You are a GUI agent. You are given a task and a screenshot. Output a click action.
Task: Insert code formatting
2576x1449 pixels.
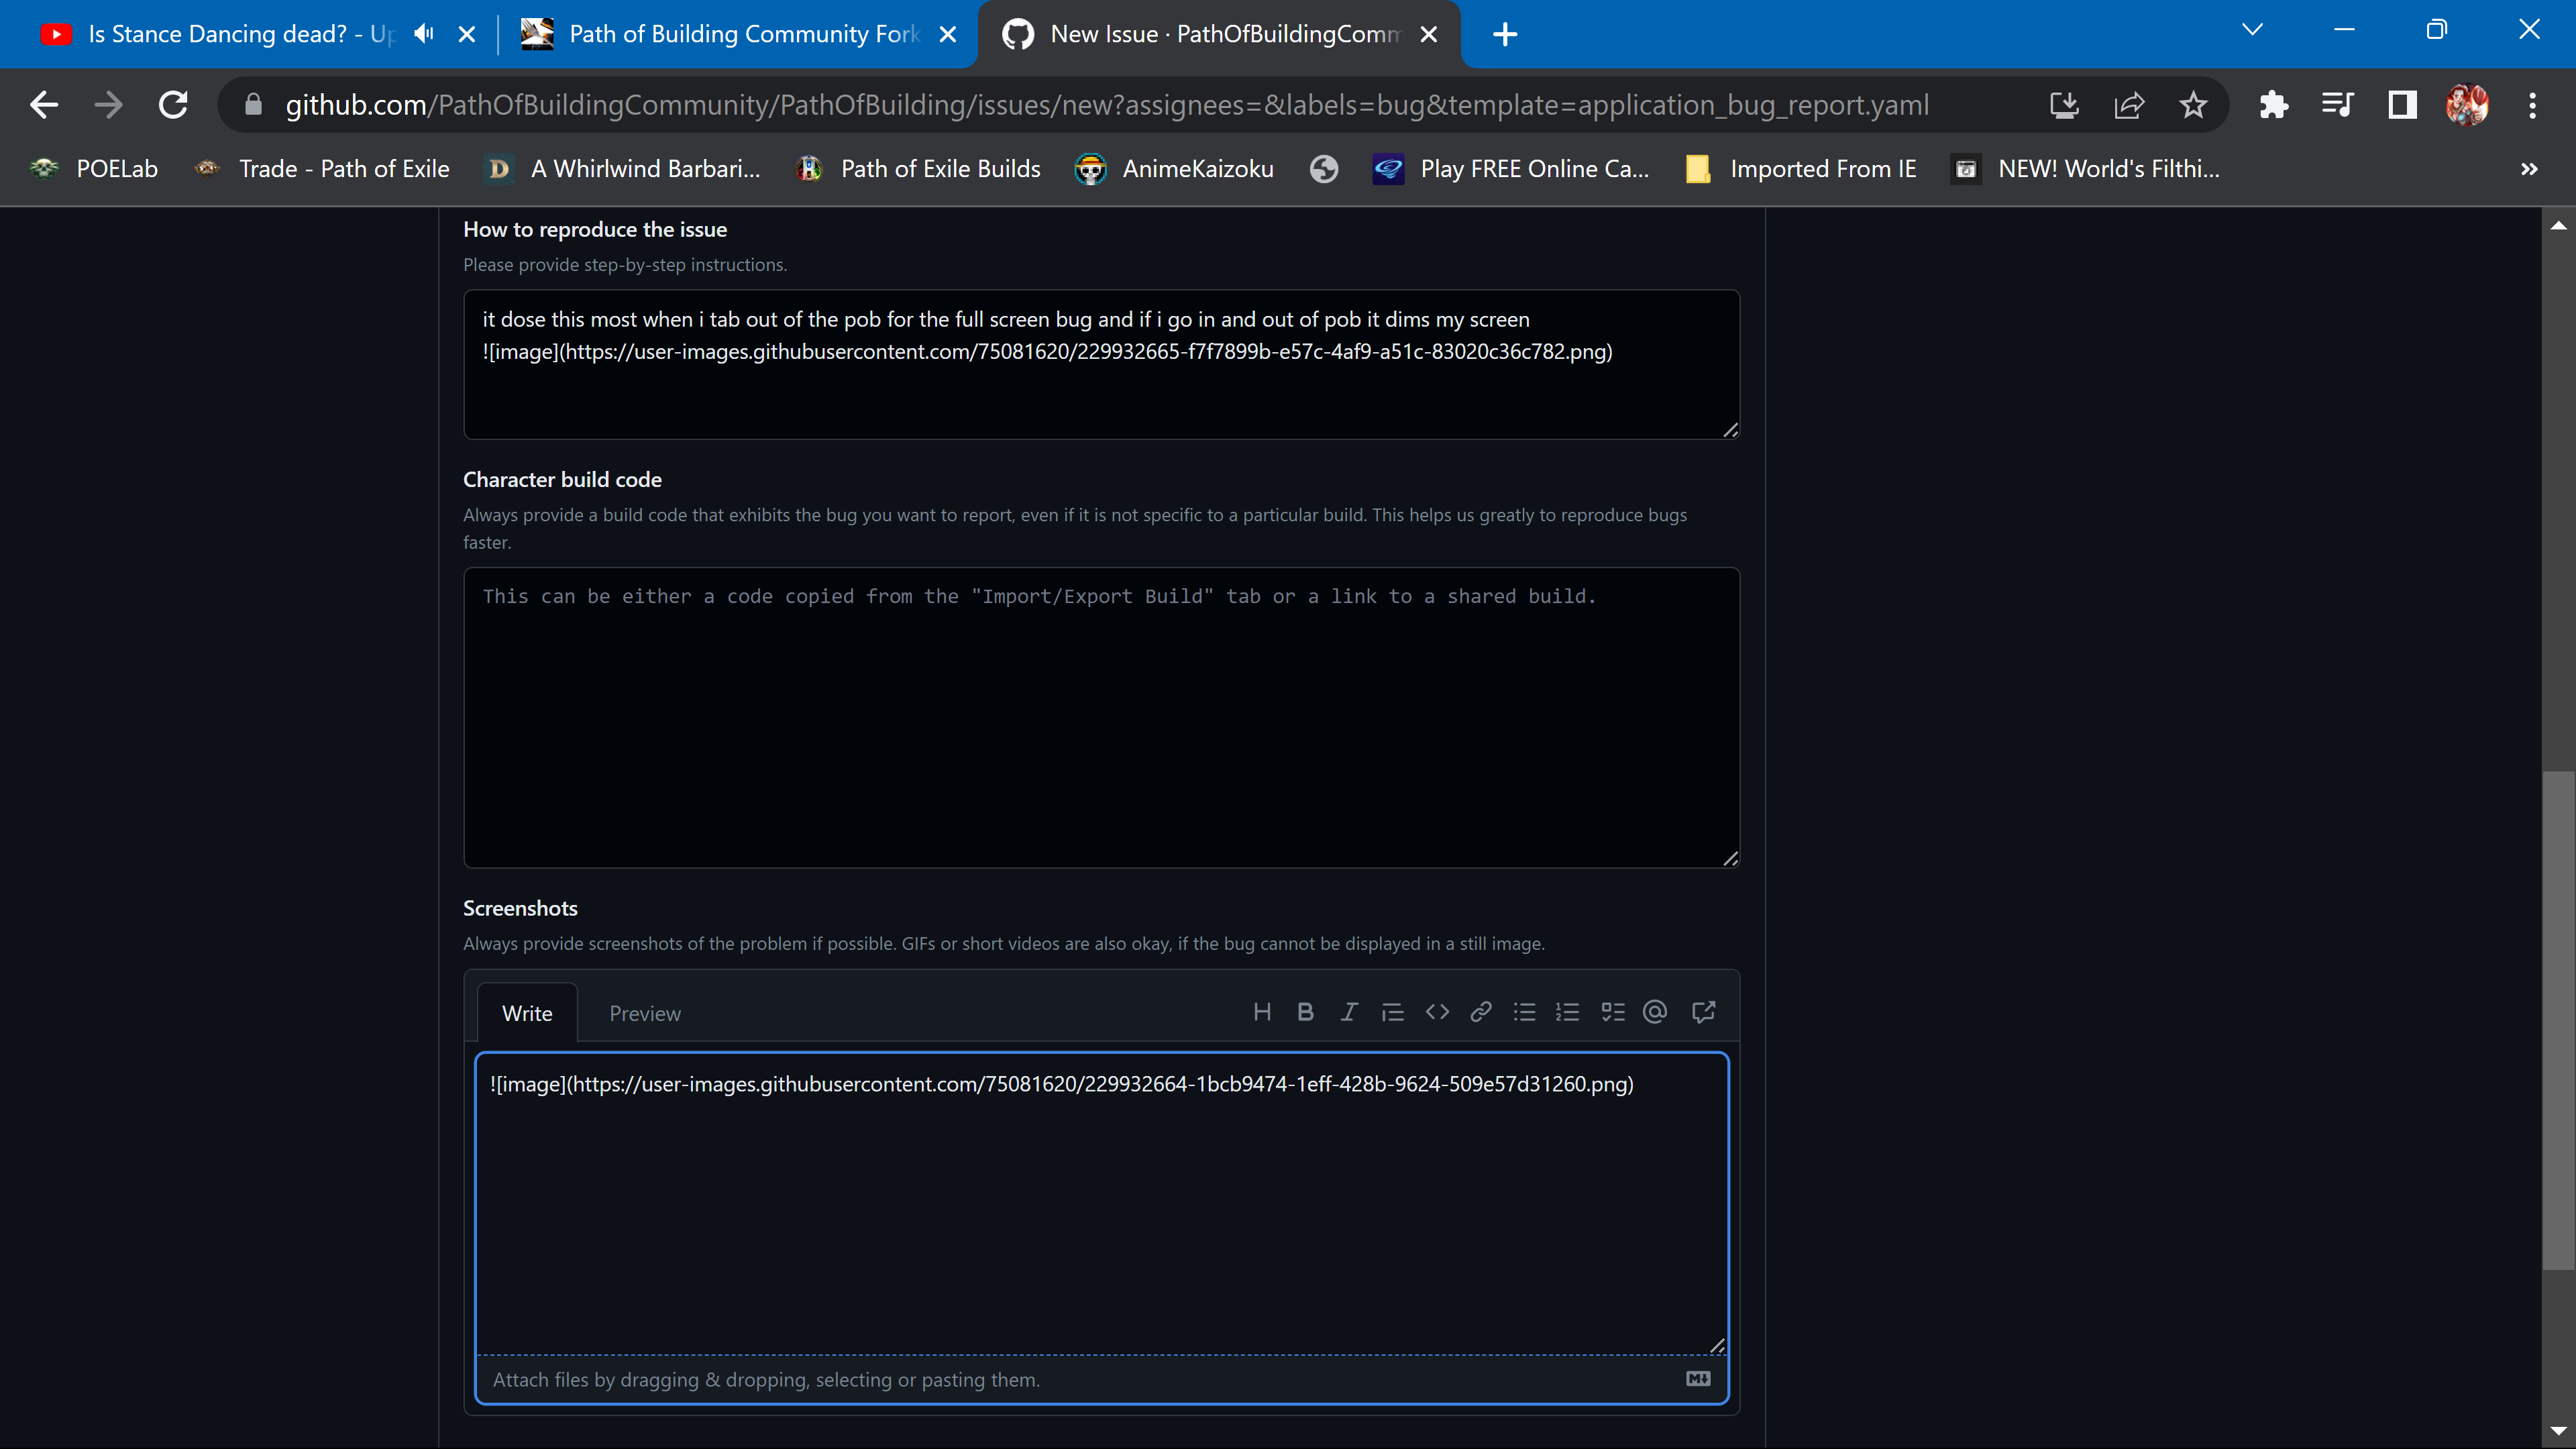[1437, 1012]
